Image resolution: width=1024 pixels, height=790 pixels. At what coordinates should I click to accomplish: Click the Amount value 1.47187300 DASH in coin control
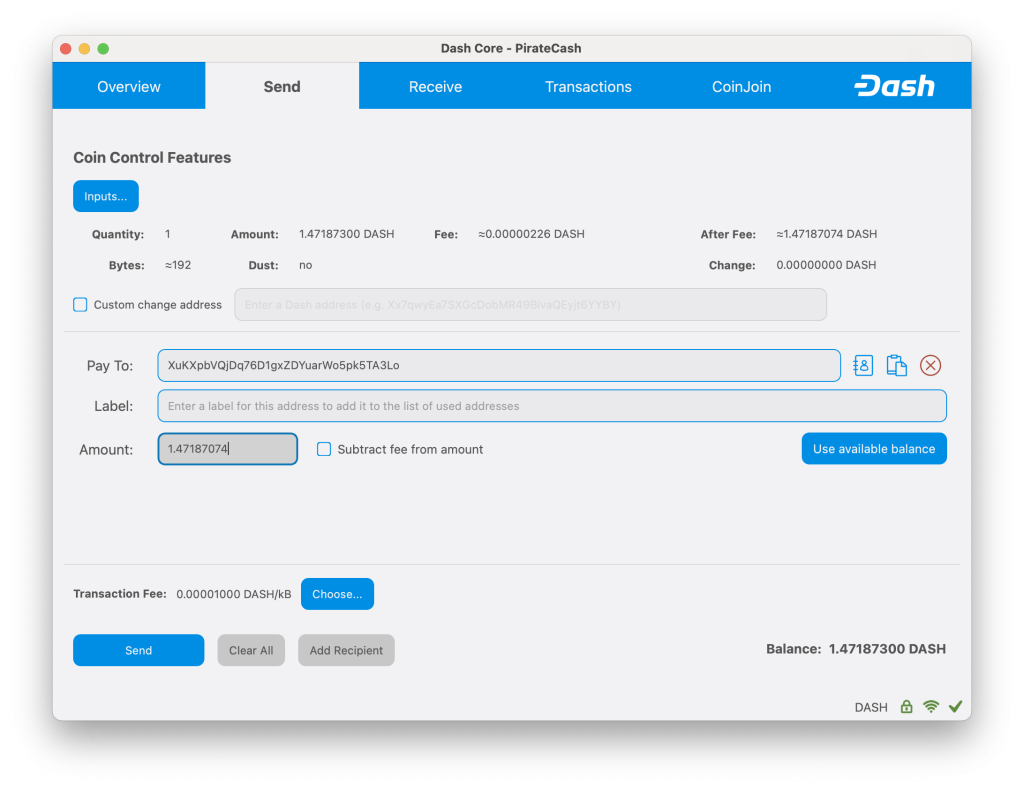[346, 234]
